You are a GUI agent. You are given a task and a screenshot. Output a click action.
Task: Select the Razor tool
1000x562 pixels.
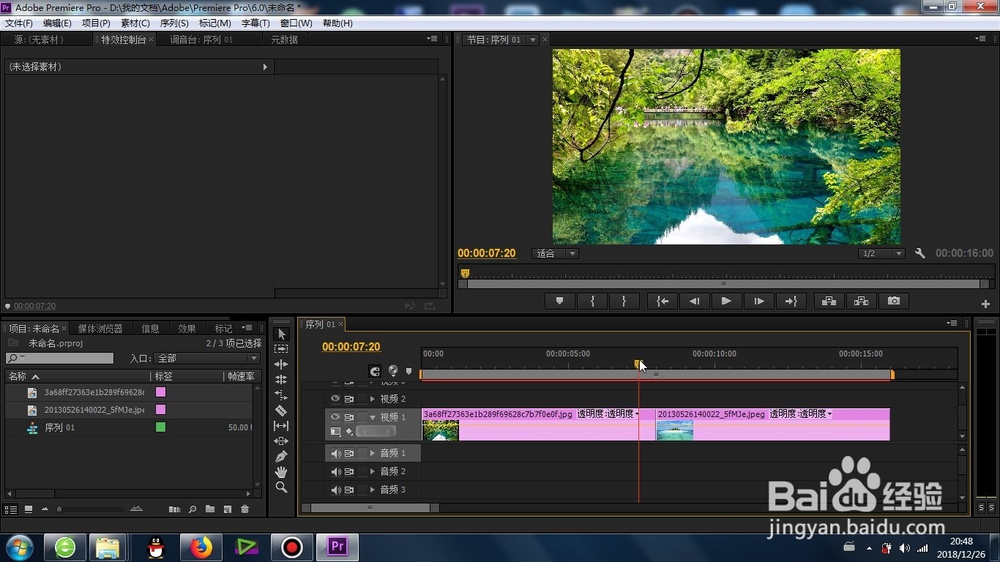click(281, 410)
